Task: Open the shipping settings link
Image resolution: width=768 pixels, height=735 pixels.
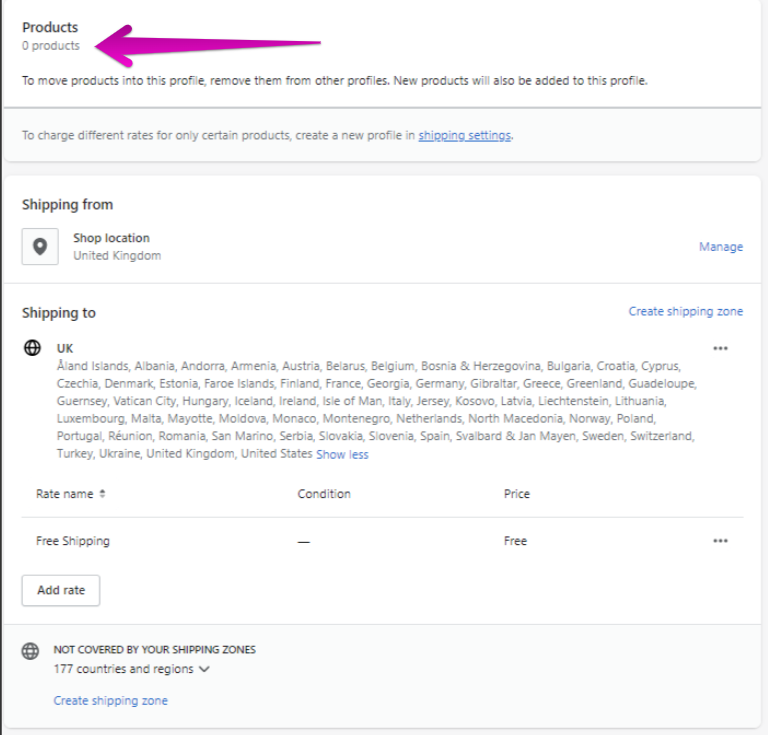Action: (465, 135)
